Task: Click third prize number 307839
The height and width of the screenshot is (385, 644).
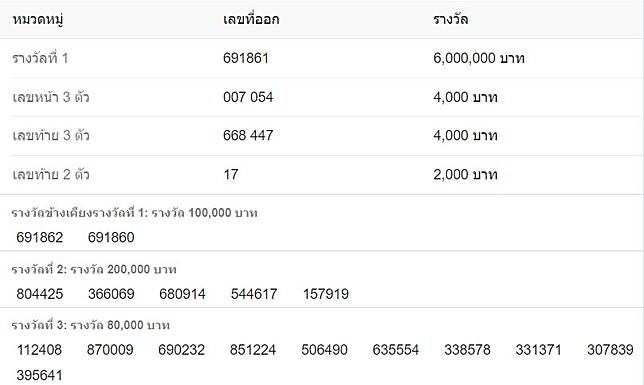Action: [x=610, y=350]
